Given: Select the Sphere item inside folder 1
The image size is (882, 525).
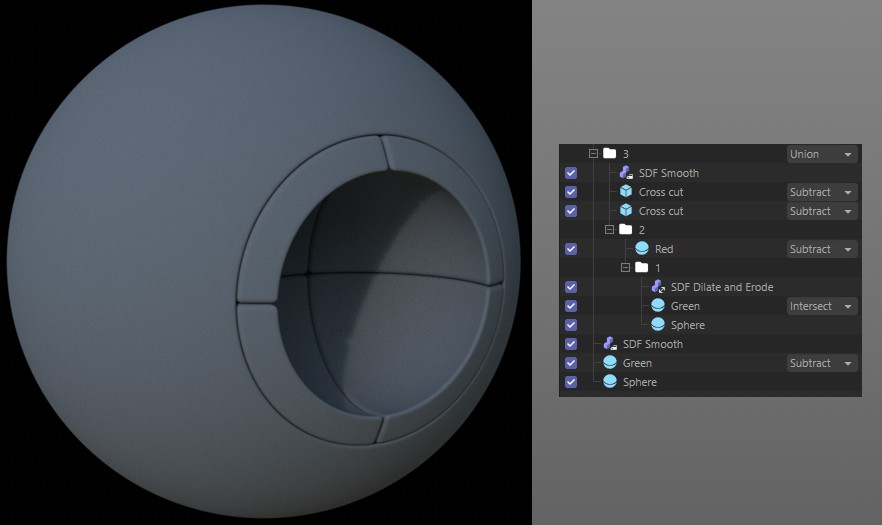Looking at the screenshot, I should point(687,325).
